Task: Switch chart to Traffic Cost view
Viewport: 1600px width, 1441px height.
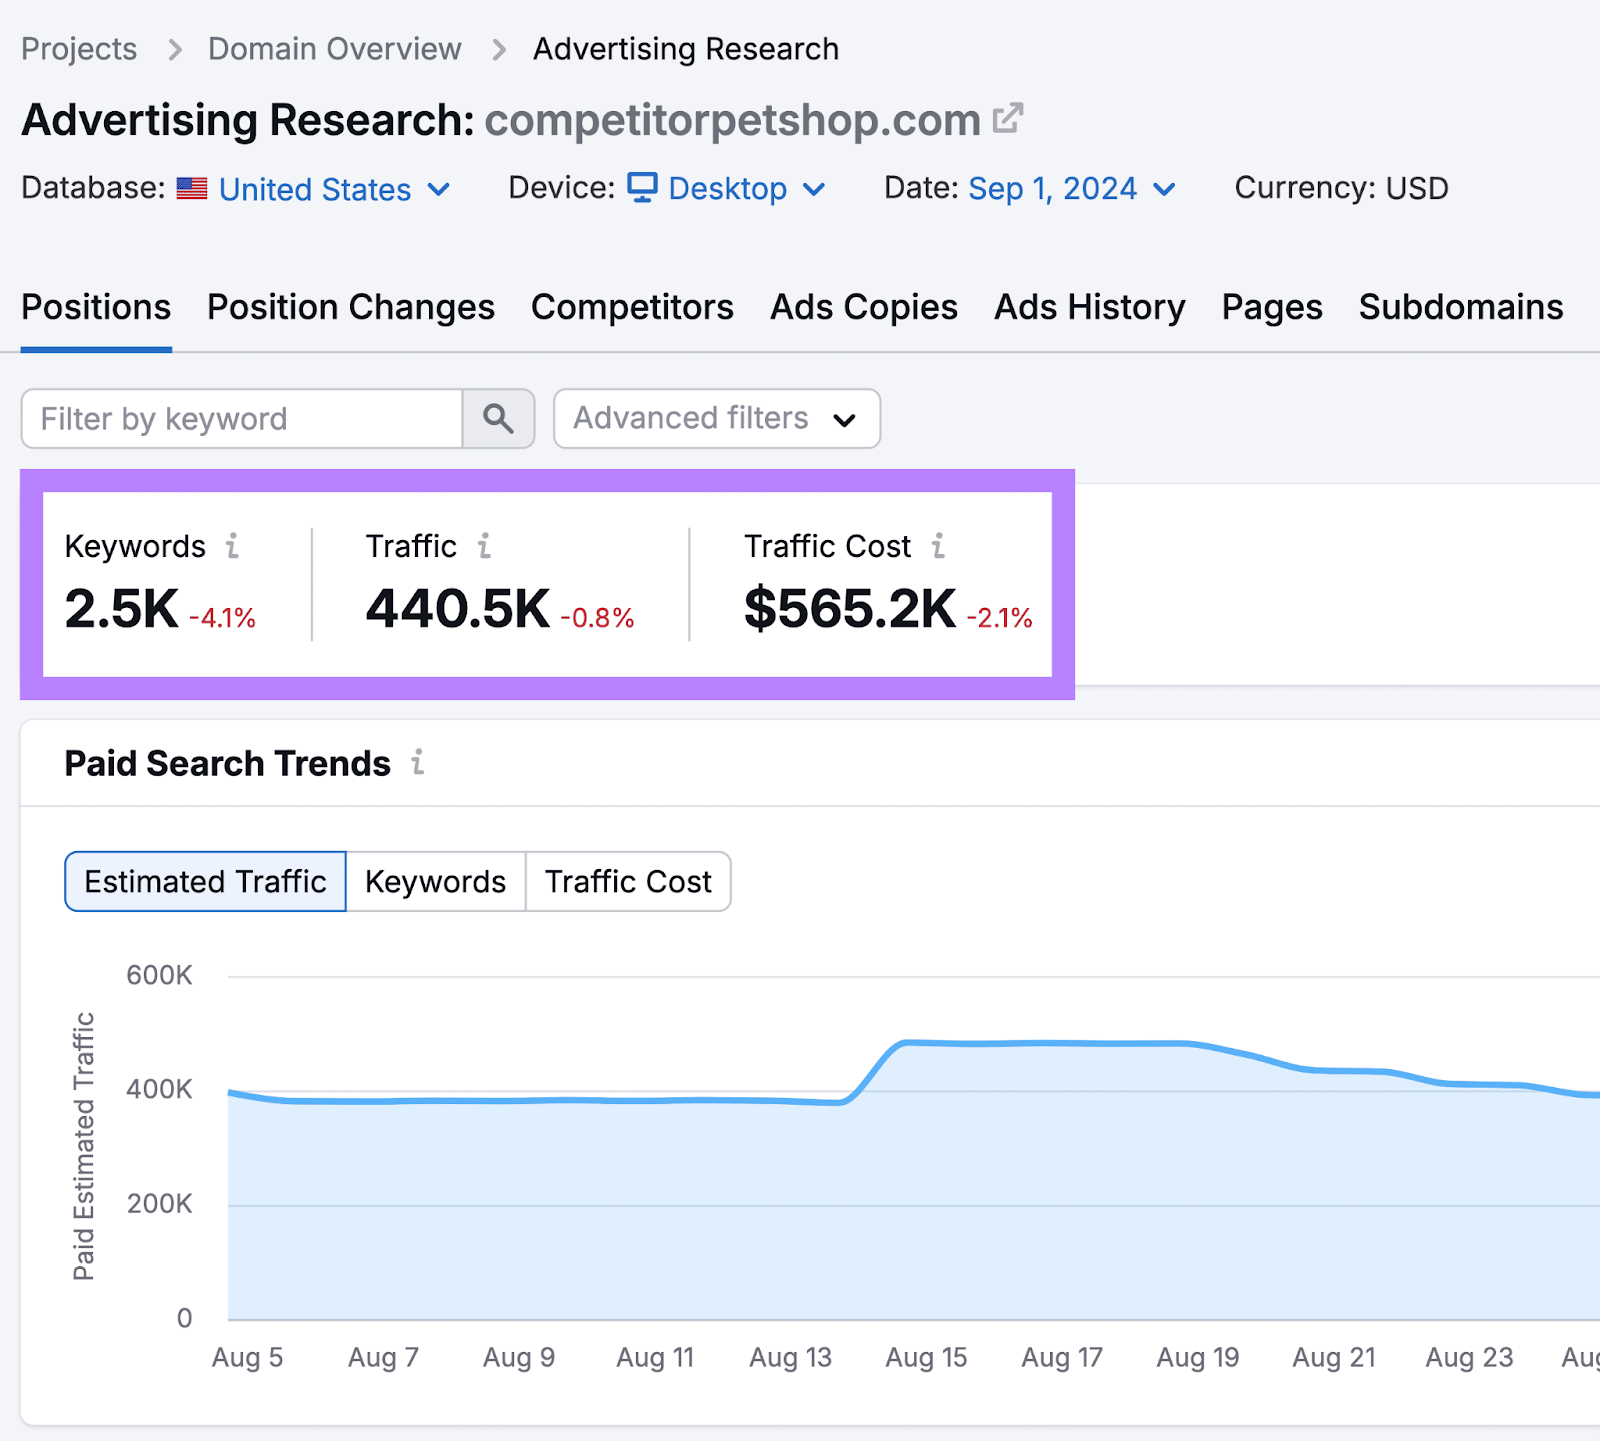Action: pos(627,881)
